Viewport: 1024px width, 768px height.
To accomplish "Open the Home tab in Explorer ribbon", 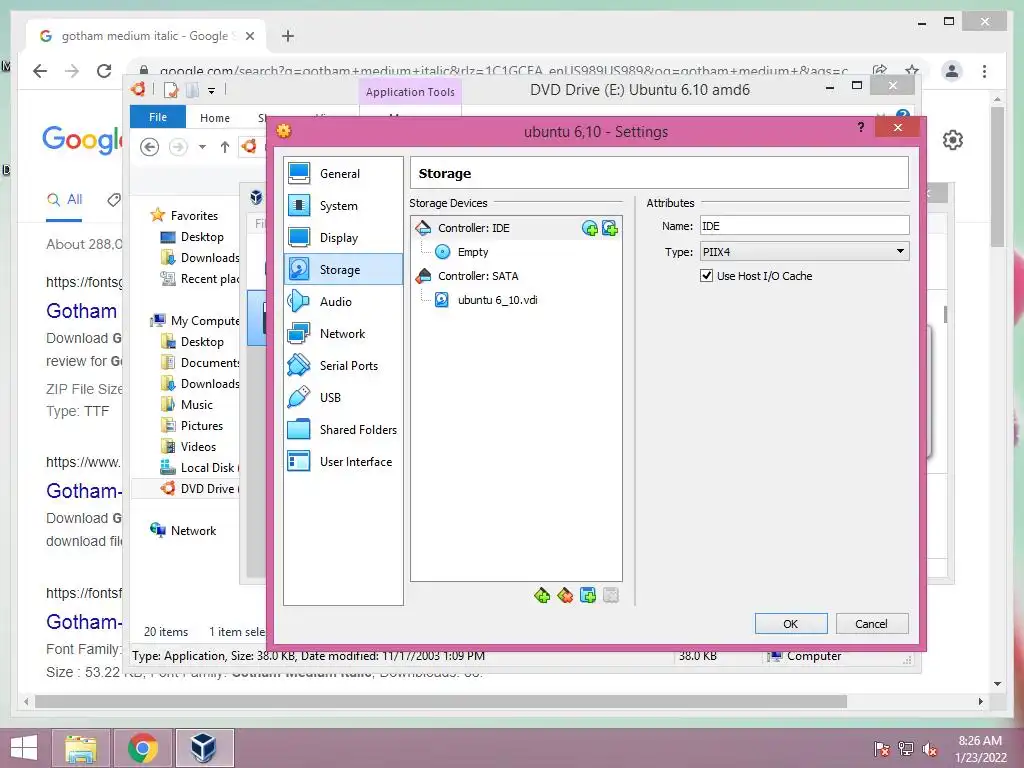I will [215, 118].
